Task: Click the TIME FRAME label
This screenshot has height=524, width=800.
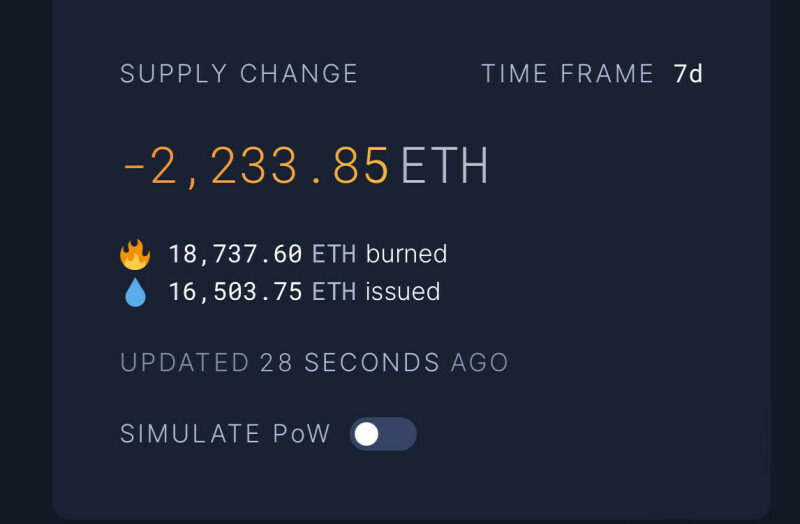Action: click(567, 74)
